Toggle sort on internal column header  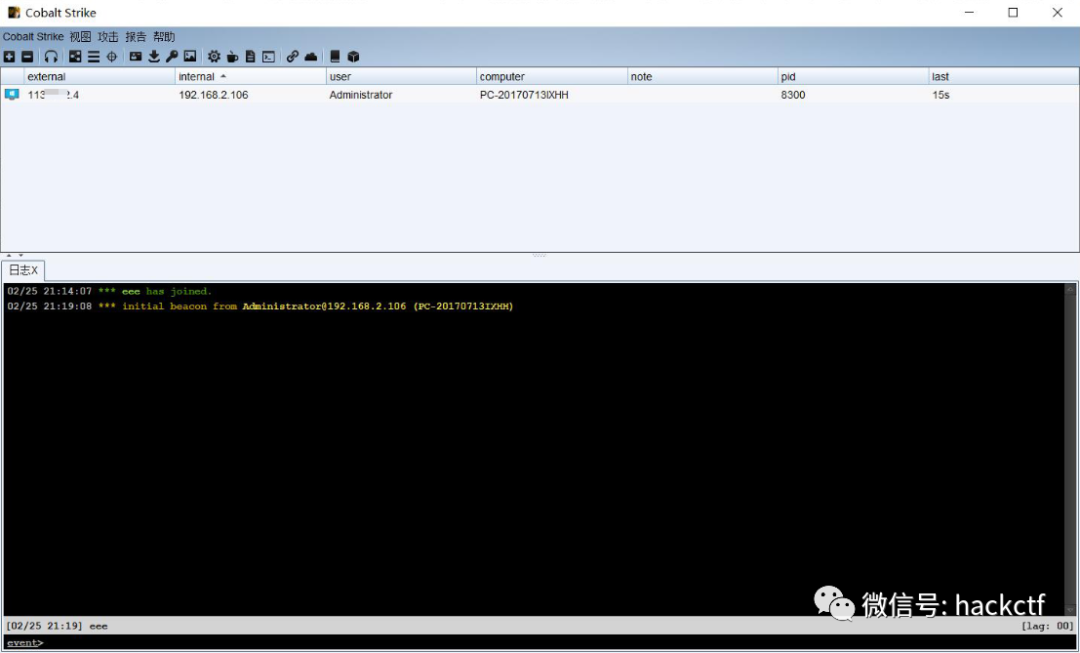(x=250, y=76)
